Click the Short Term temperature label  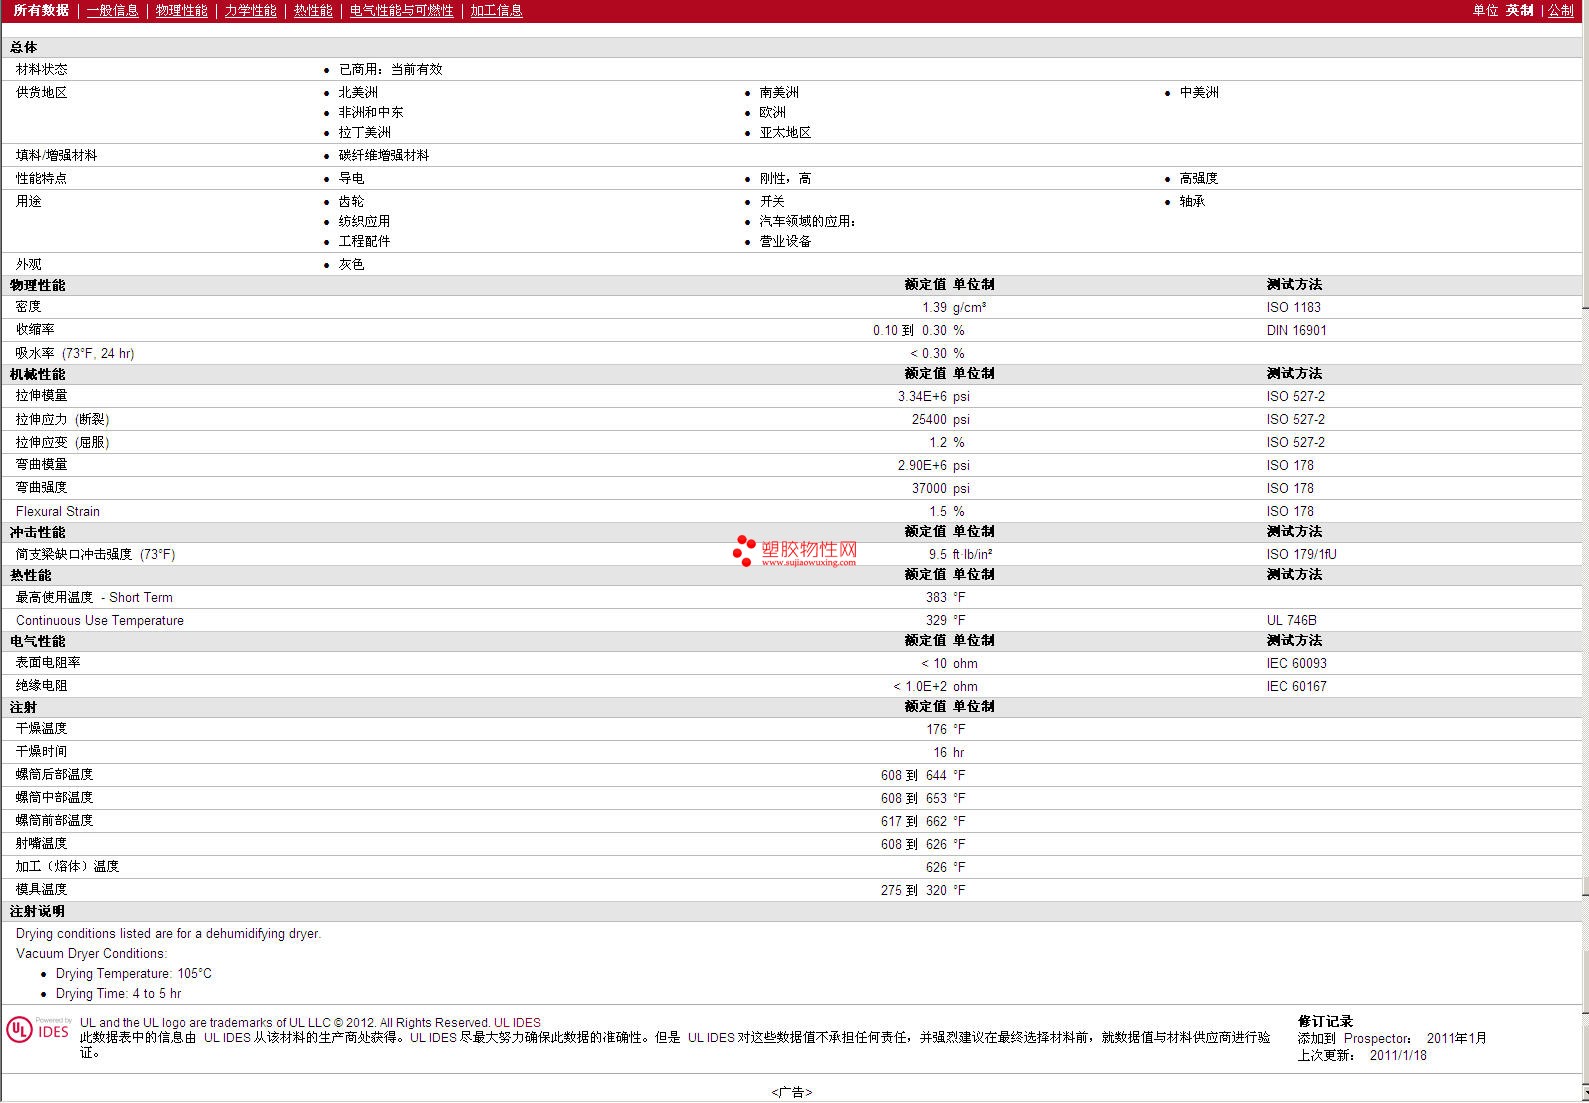point(137,597)
